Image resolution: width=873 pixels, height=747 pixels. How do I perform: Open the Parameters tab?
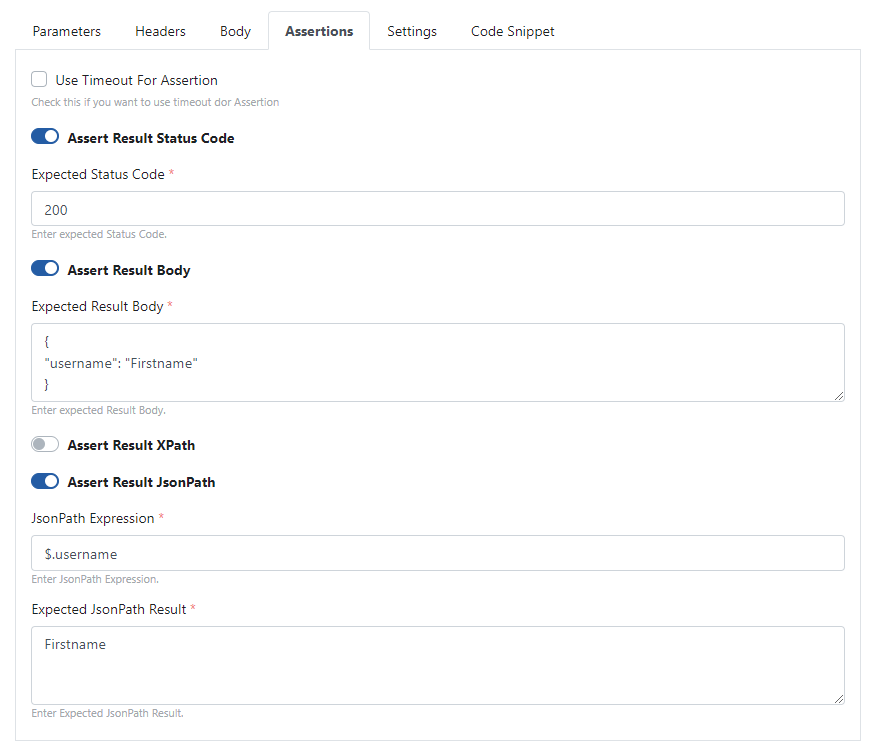(x=66, y=31)
